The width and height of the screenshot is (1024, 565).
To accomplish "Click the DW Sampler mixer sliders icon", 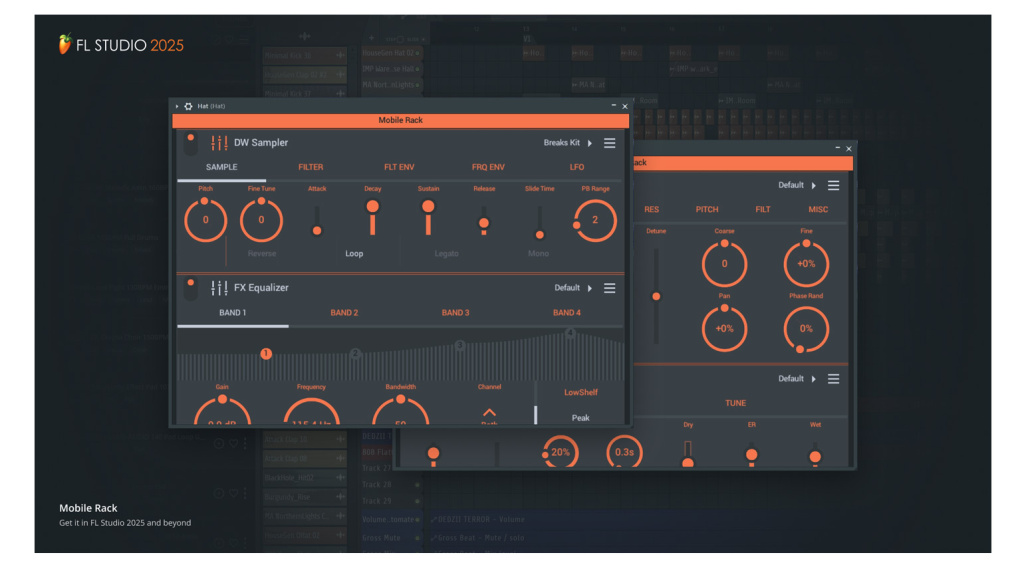I will 219,143.
